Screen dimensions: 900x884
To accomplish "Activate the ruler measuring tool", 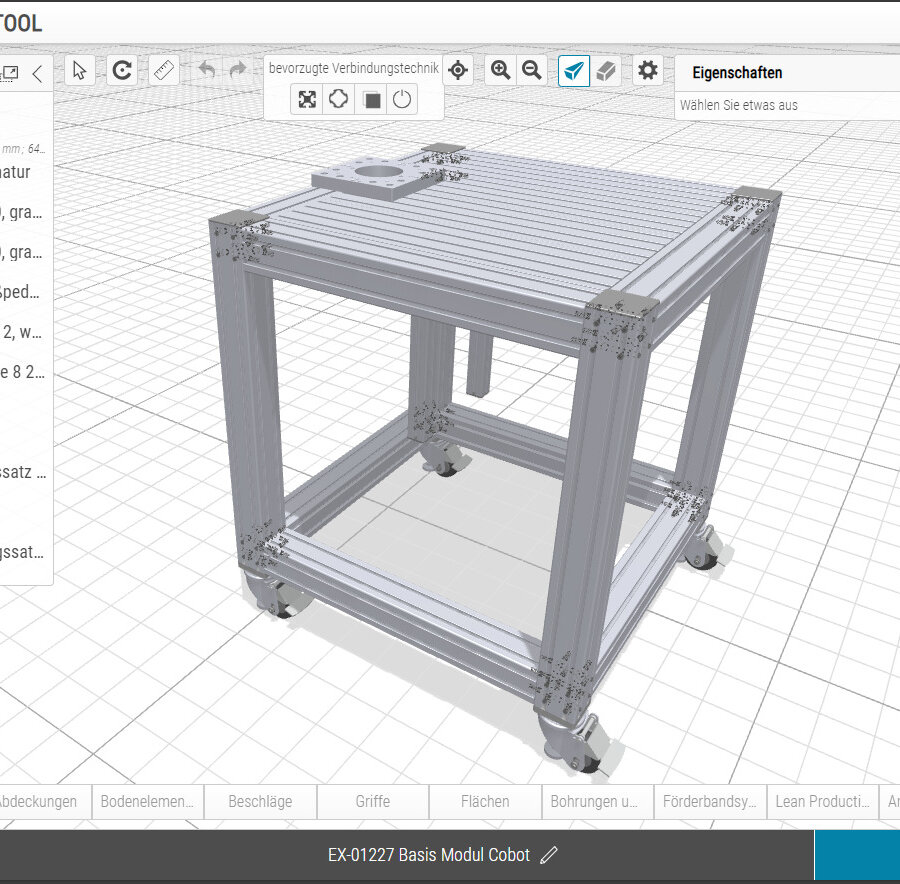I will point(163,70).
